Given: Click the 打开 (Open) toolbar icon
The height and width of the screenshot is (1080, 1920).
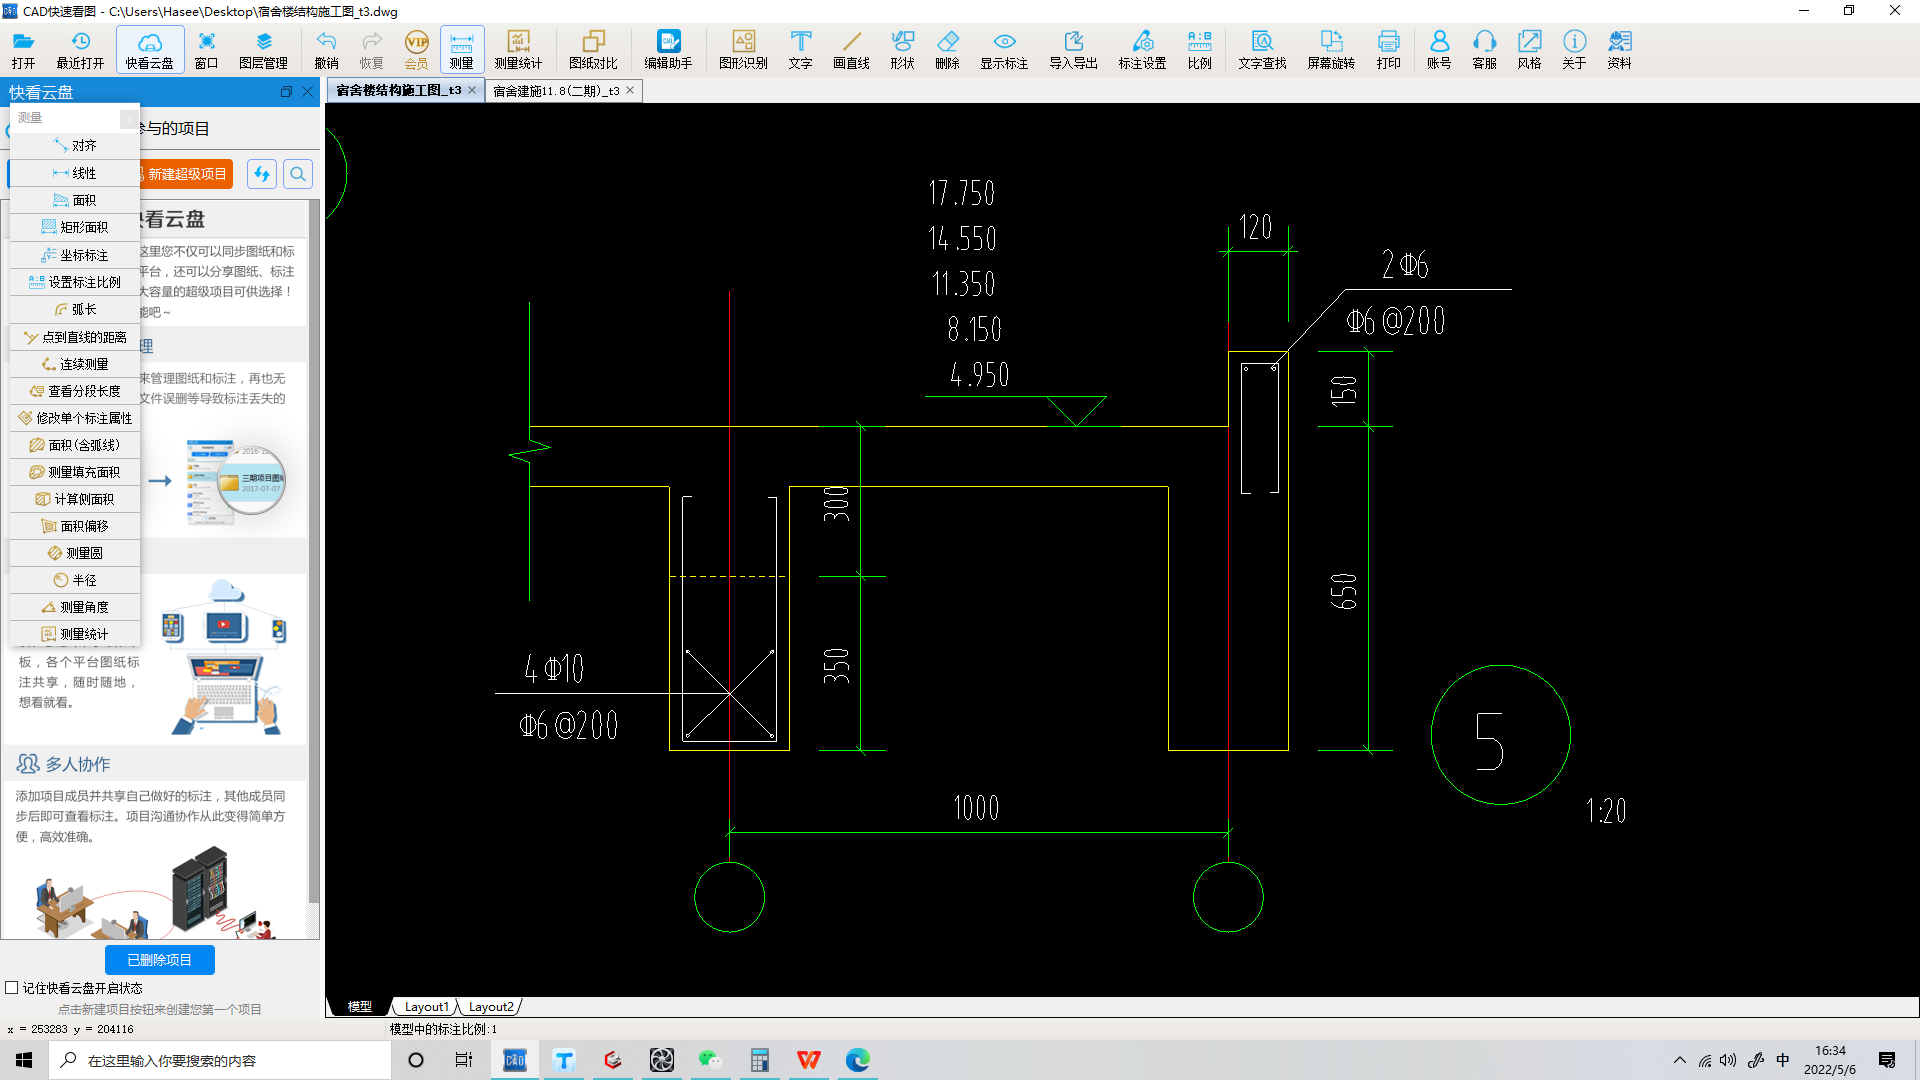Looking at the screenshot, I should [23, 49].
